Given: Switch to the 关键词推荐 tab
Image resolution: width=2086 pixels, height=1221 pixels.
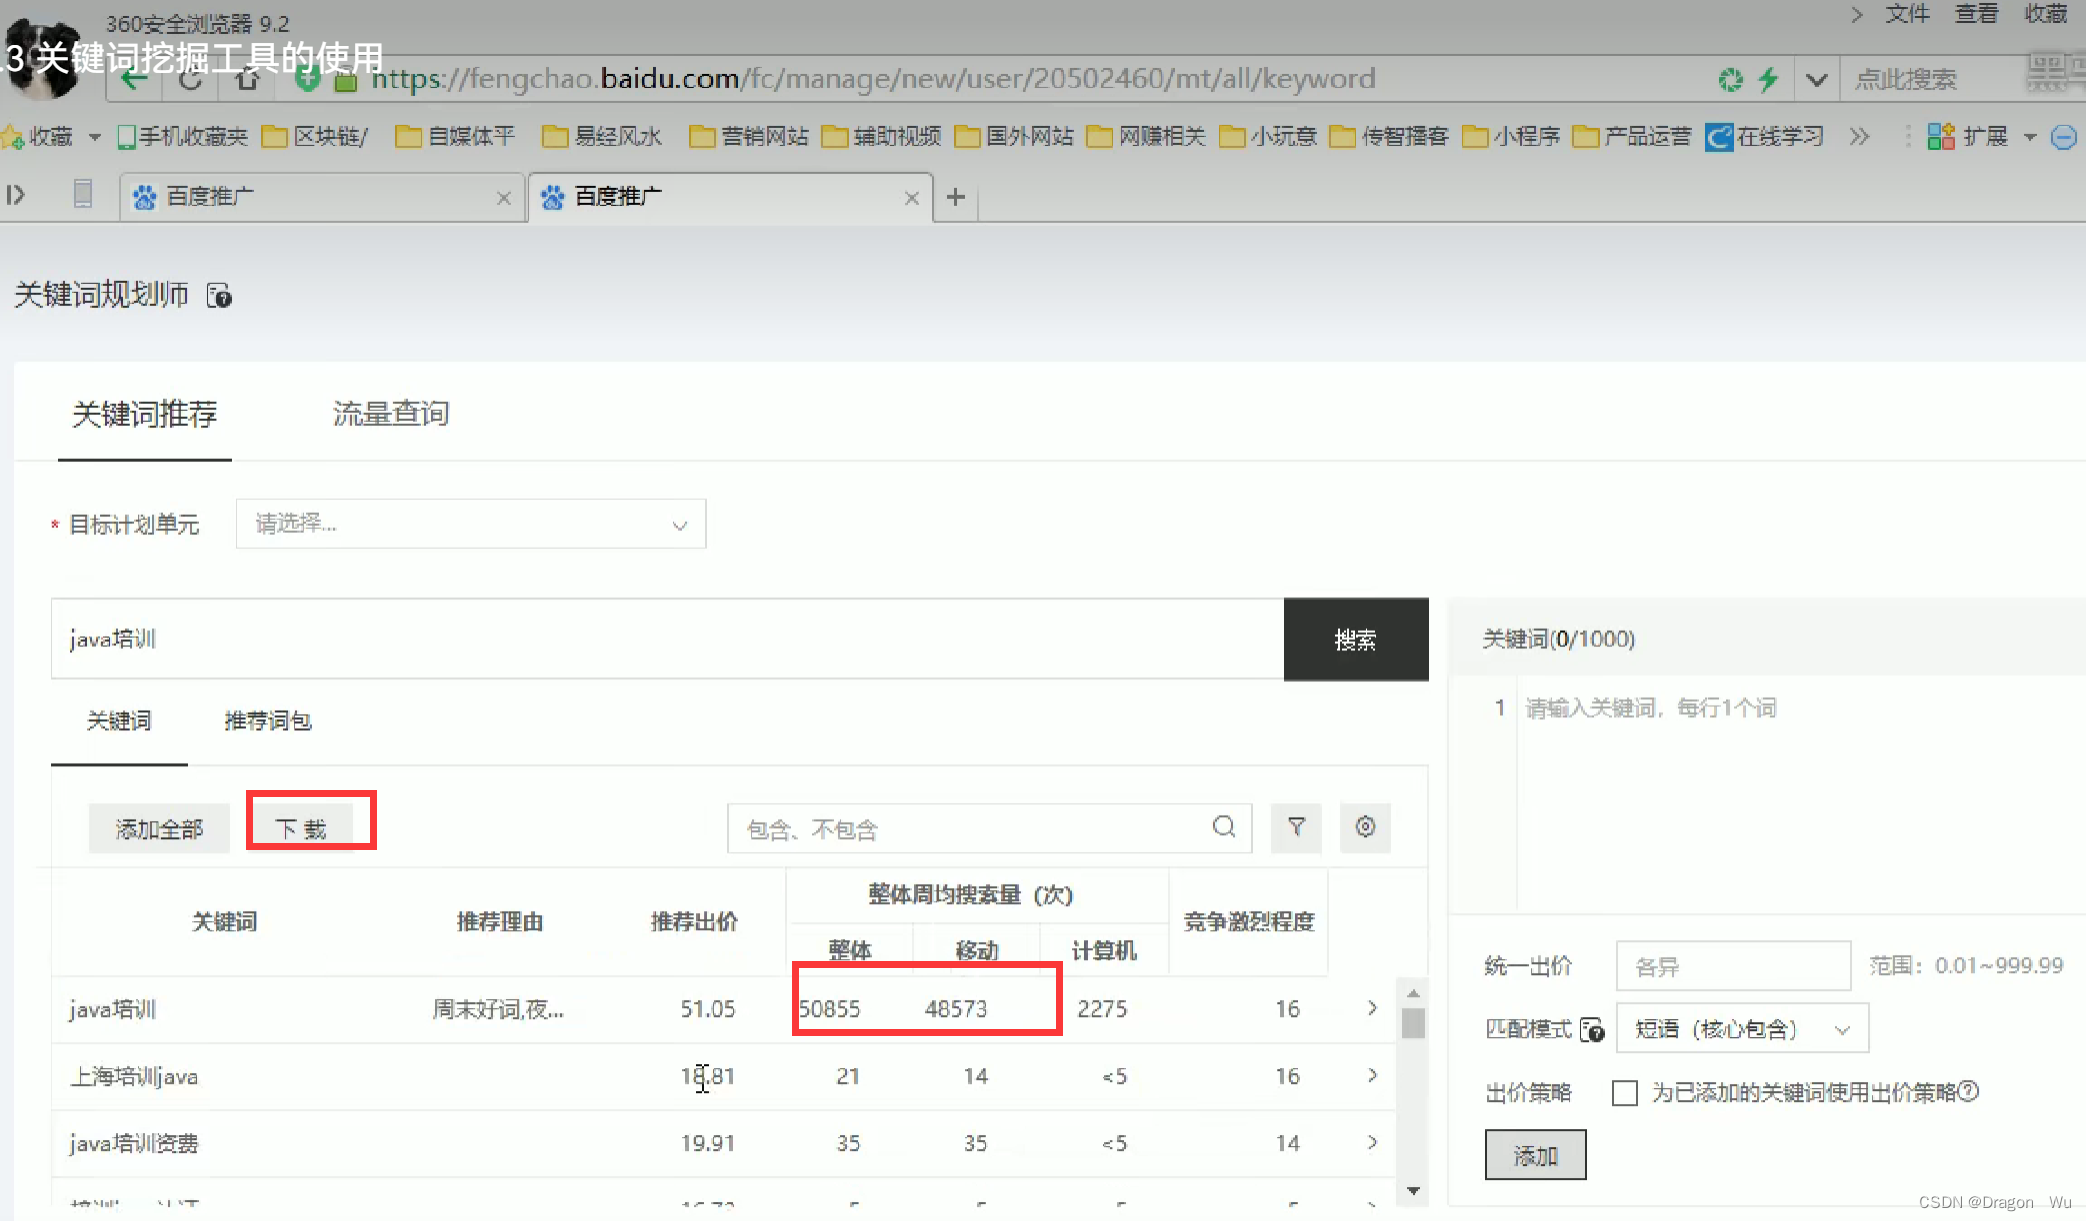Looking at the screenshot, I should [145, 414].
